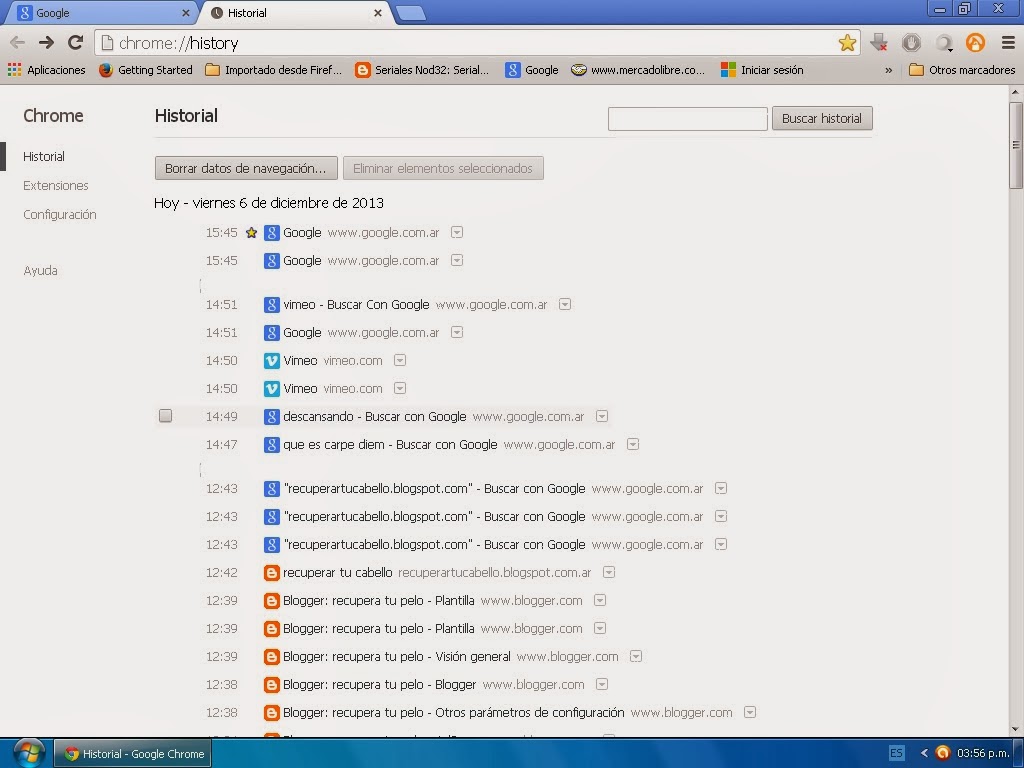Click the bookmark star on the 15:45 Google entry

coord(251,232)
